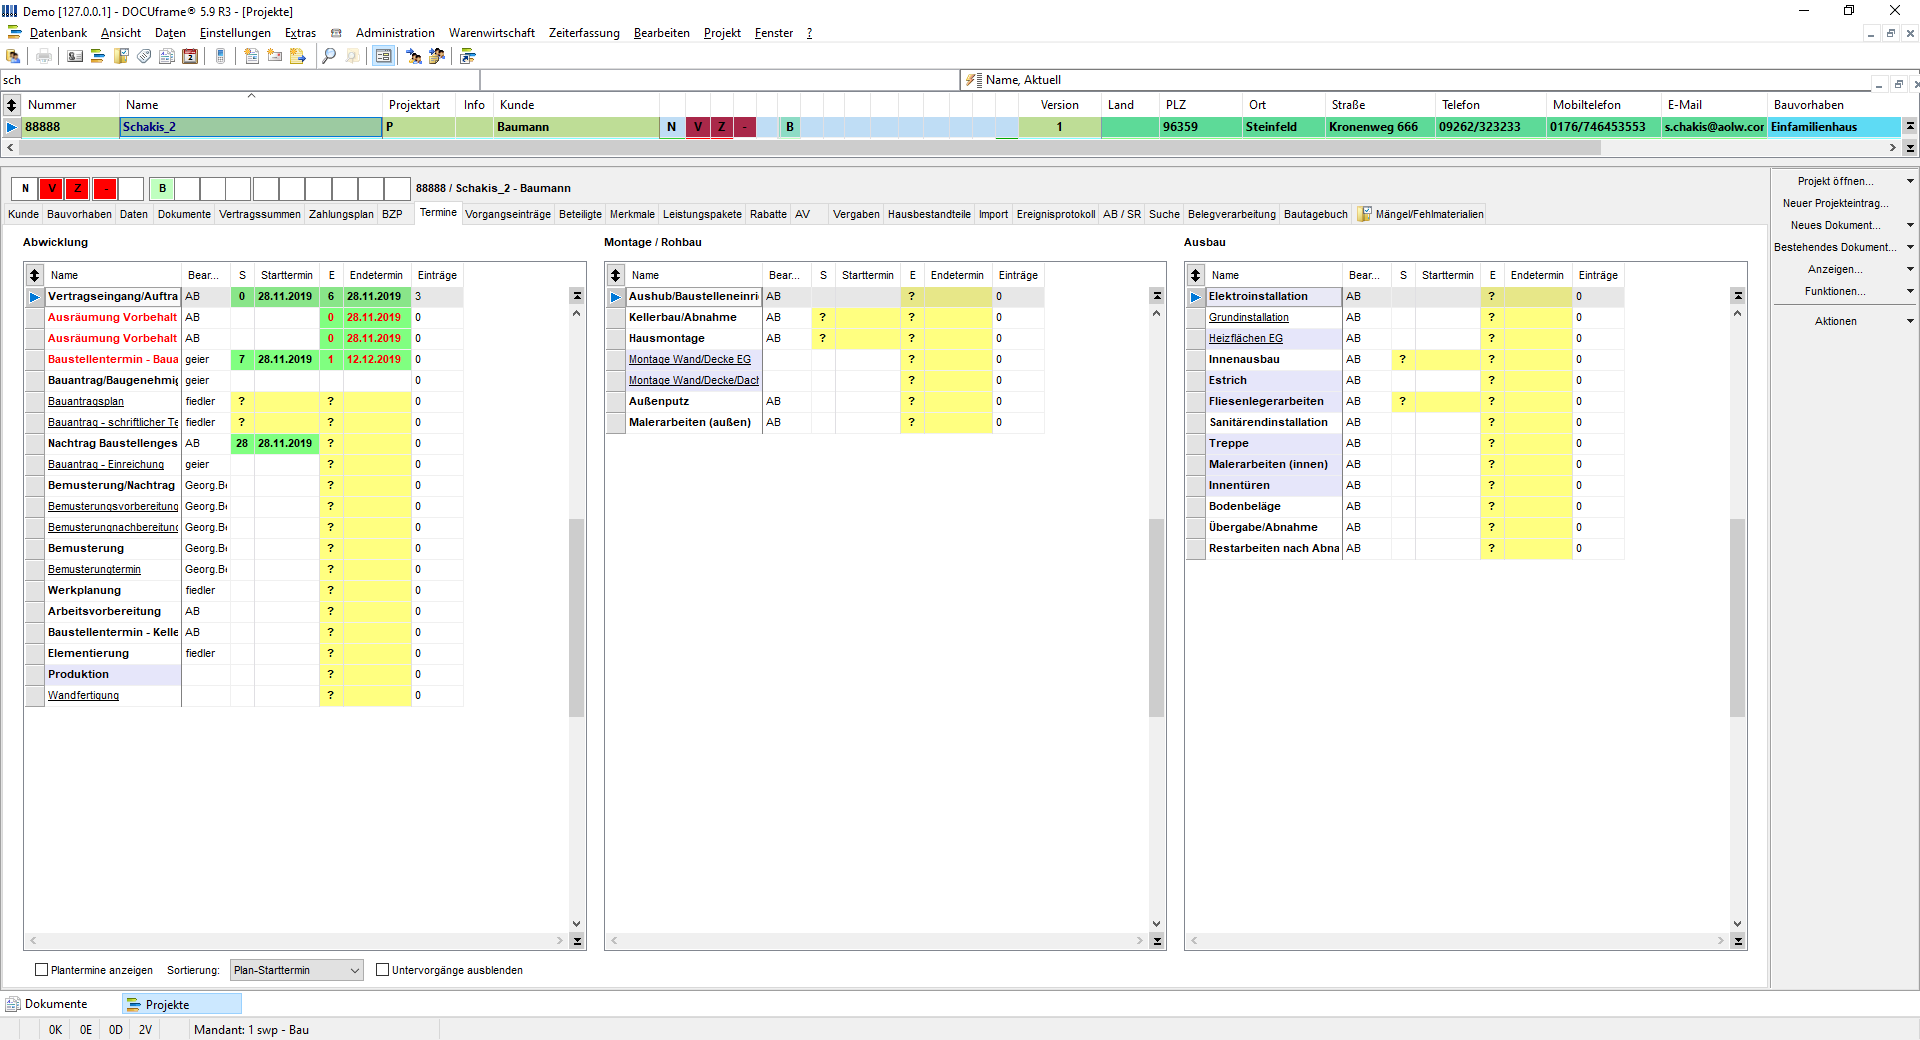
Task: Click sort icon left of Nummer column
Action: 11,105
